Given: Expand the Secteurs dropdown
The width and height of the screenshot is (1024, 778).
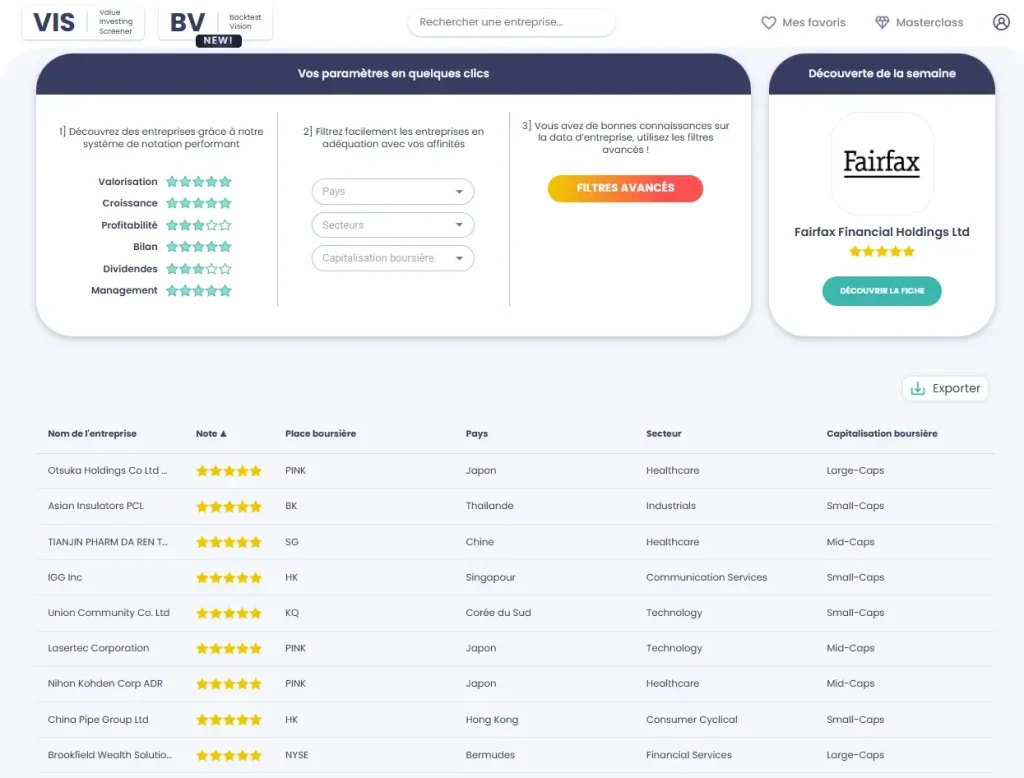Looking at the screenshot, I should coord(392,225).
